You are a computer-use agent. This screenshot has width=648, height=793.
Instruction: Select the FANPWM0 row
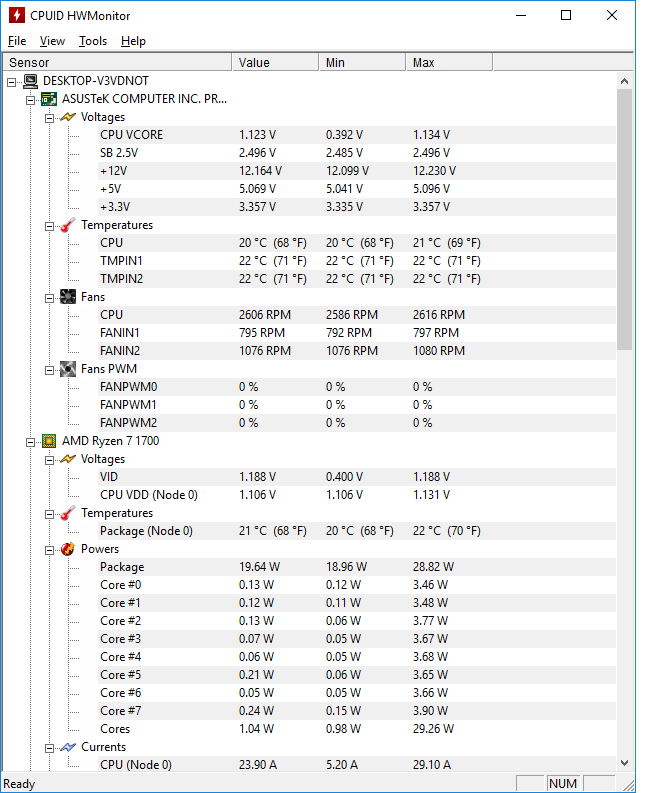click(357, 387)
